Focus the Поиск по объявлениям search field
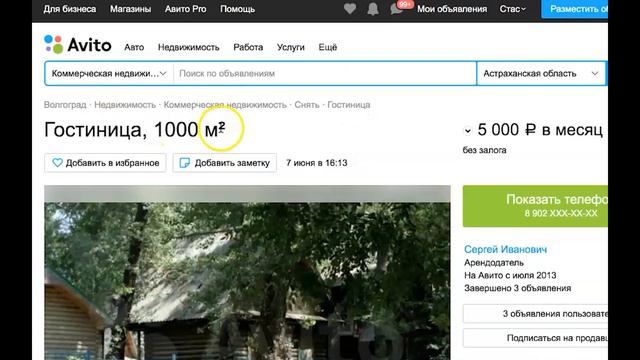 pos(324,73)
